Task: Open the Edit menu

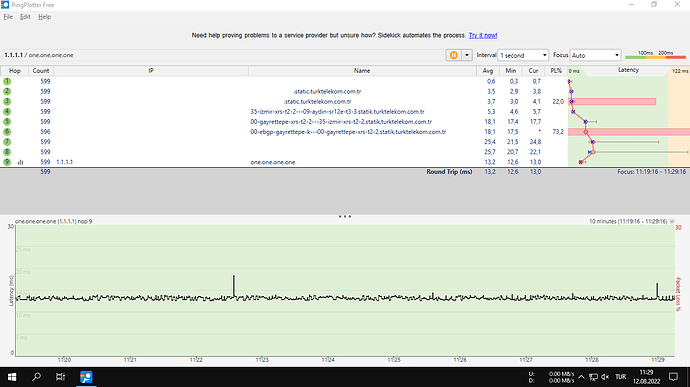Action: (x=25, y=17)
